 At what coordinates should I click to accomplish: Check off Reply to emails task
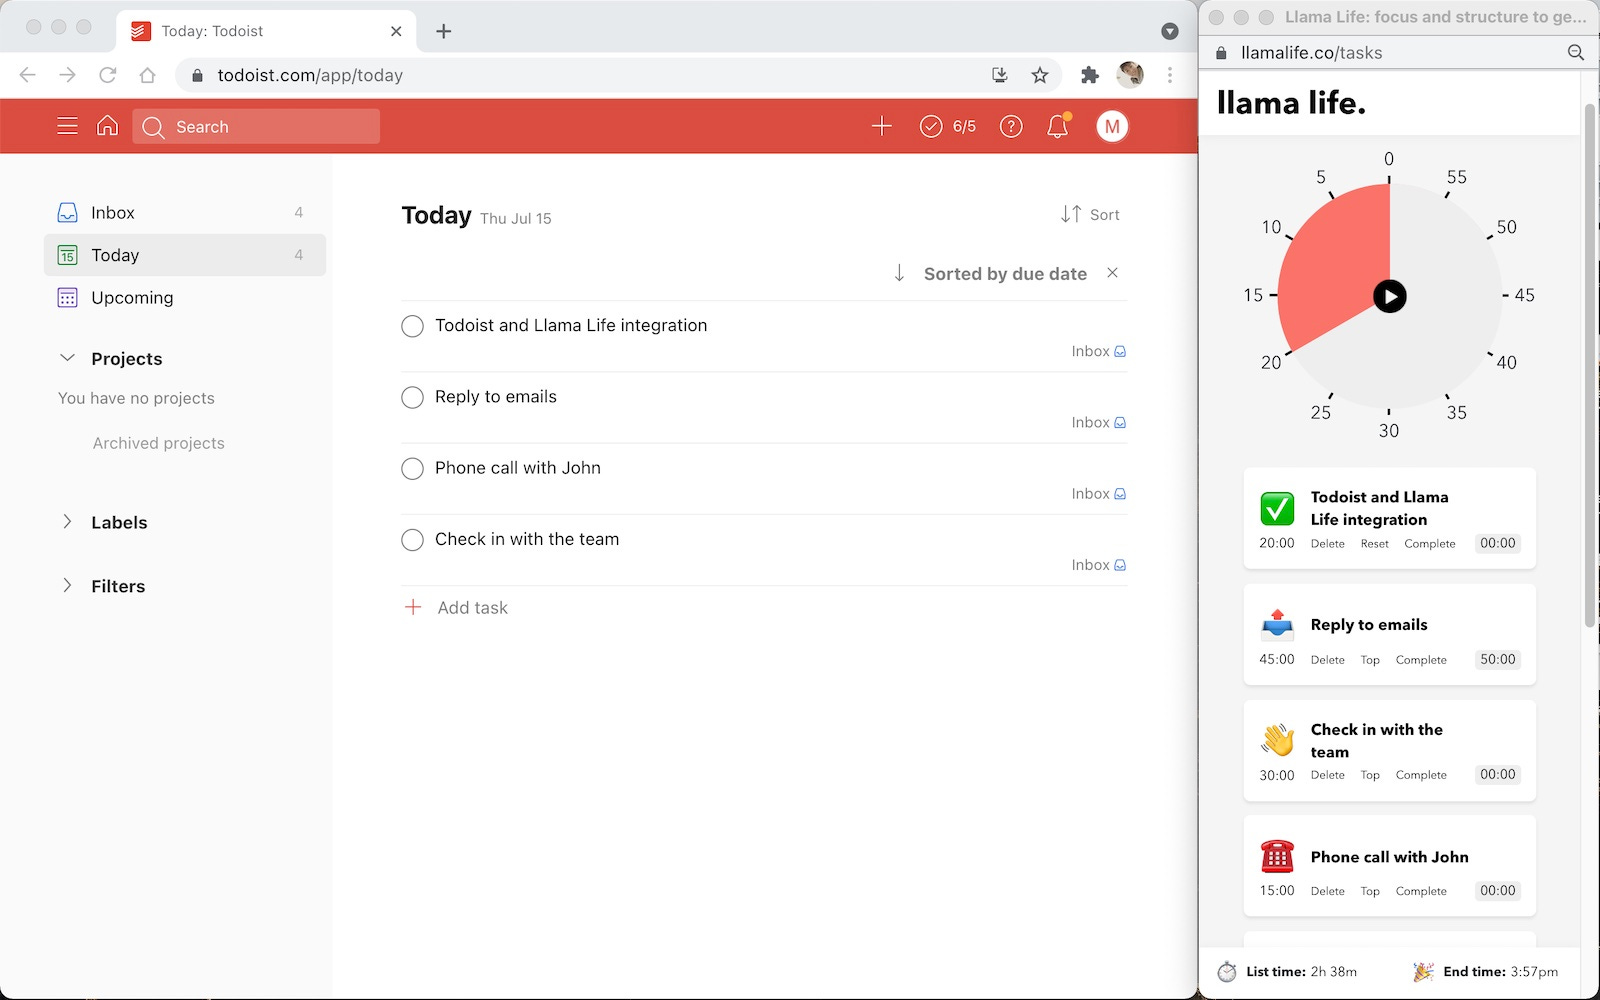pyautogui.click(x=412, y=397)
